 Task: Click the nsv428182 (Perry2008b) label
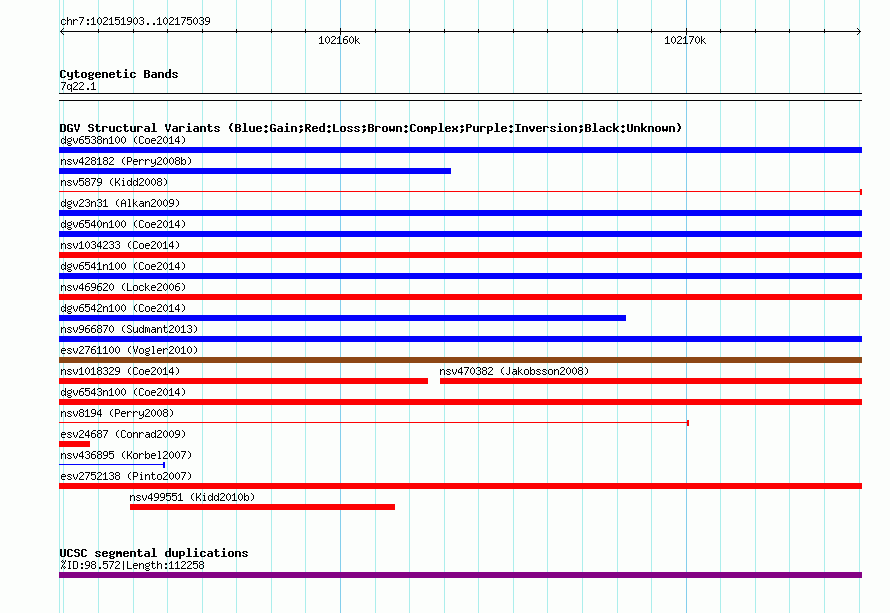126,161
